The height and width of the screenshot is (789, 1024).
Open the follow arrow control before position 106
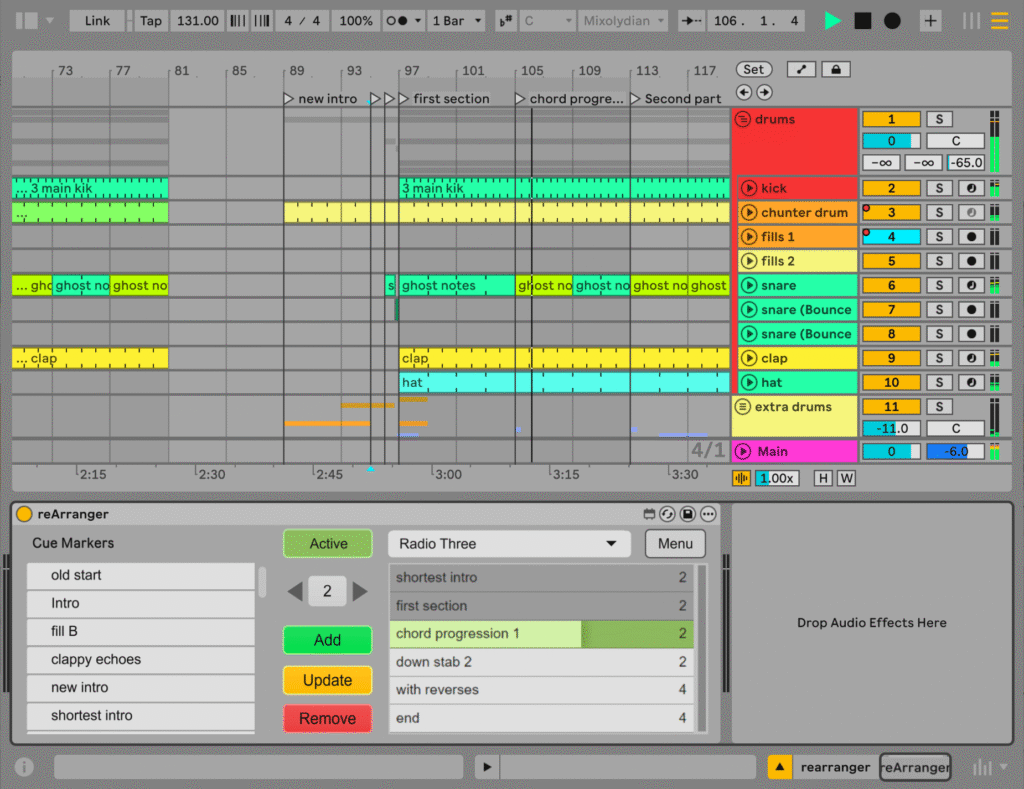click(x=692, y=21)
